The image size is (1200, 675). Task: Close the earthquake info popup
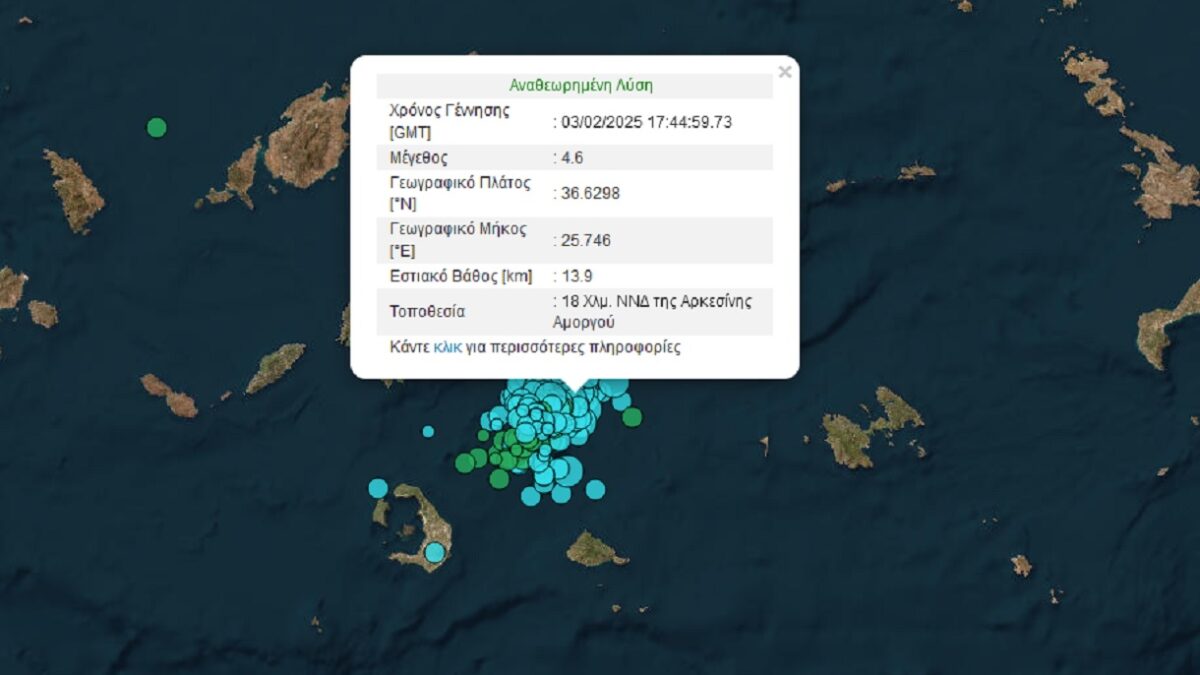point(785,72)
